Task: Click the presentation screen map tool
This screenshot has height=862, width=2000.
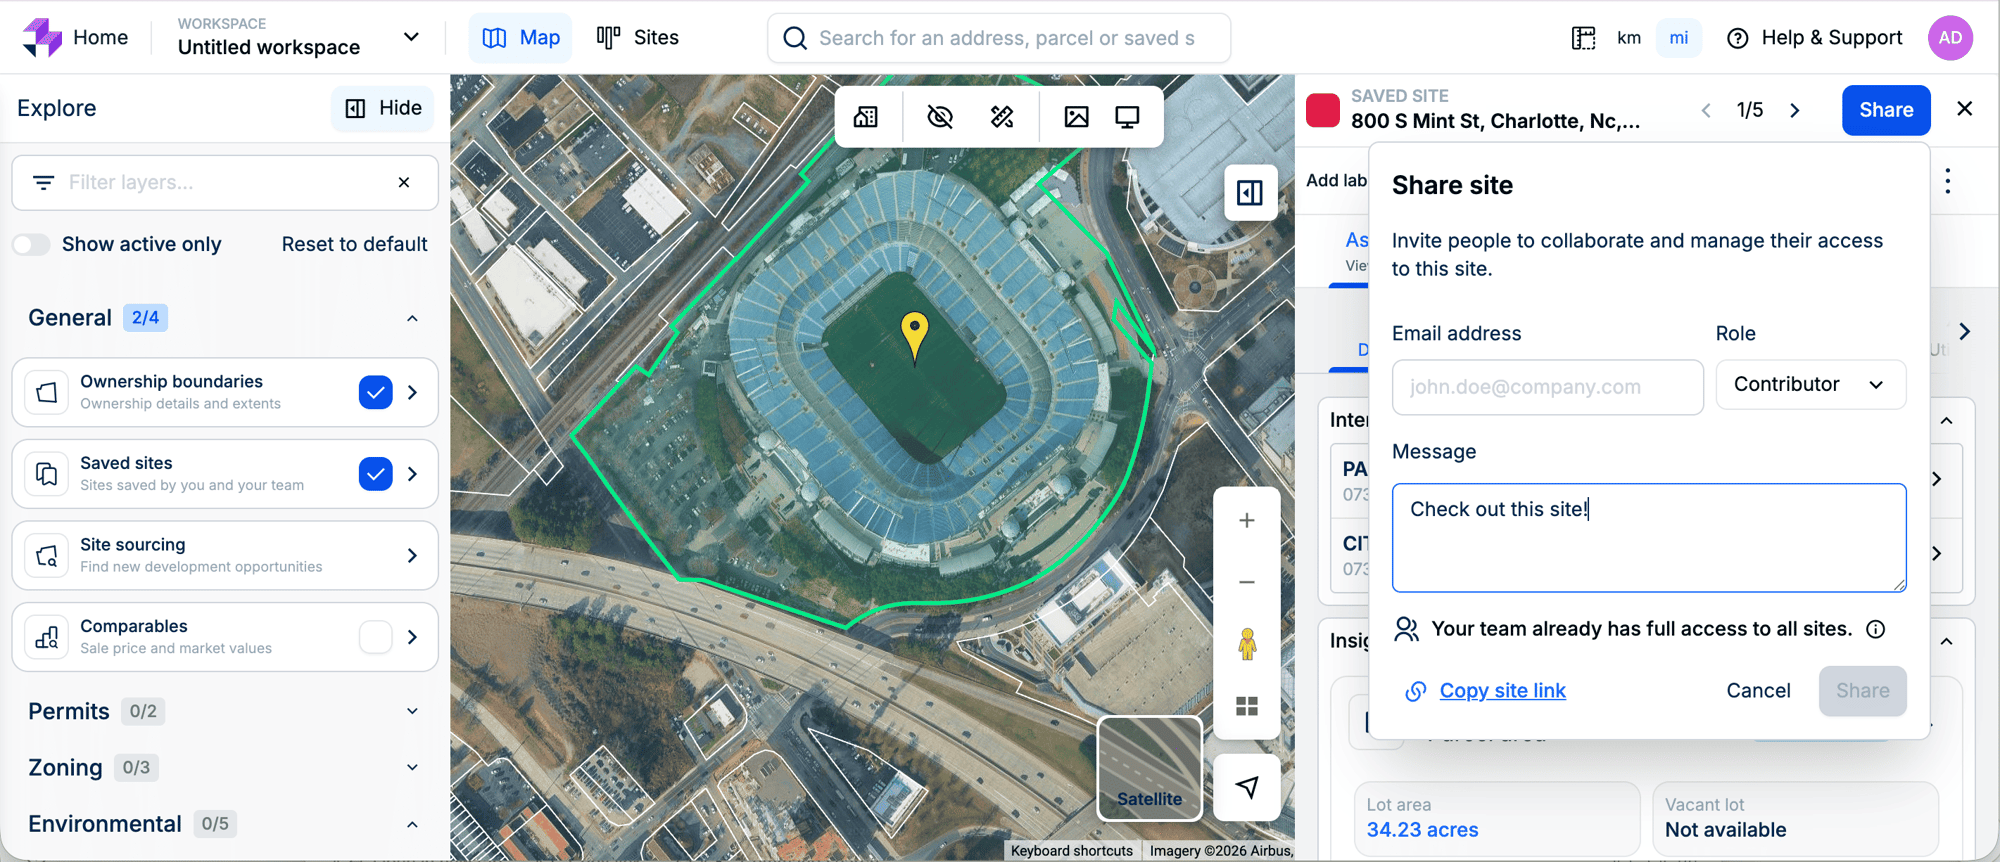Action: [1127, 117]
